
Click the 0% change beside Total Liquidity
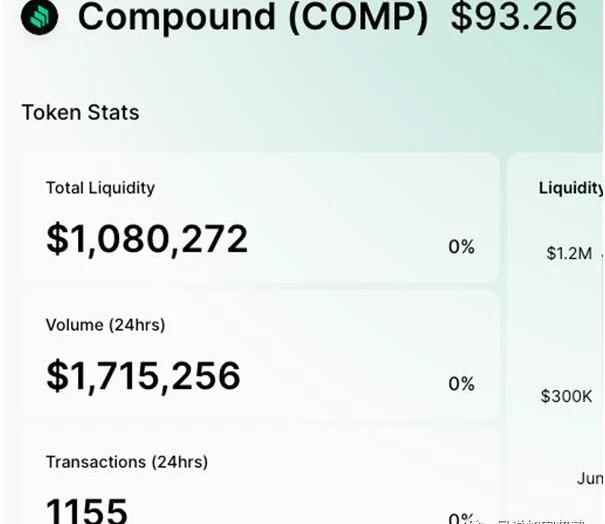tap(461, 247)
